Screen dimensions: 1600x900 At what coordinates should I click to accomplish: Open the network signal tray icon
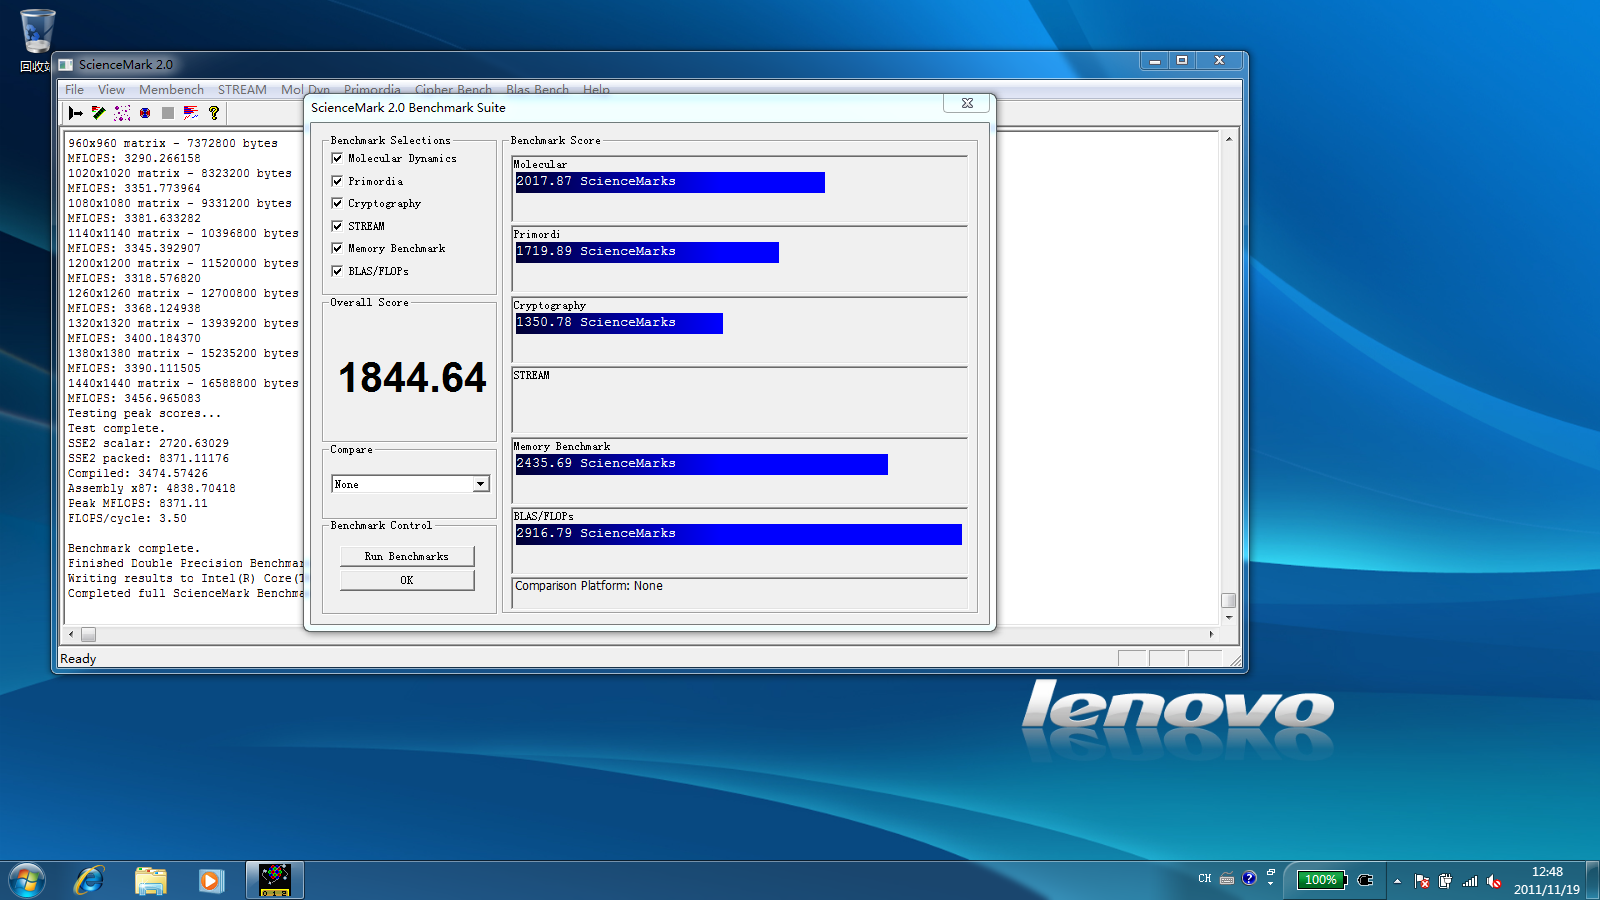point(1470,881)
